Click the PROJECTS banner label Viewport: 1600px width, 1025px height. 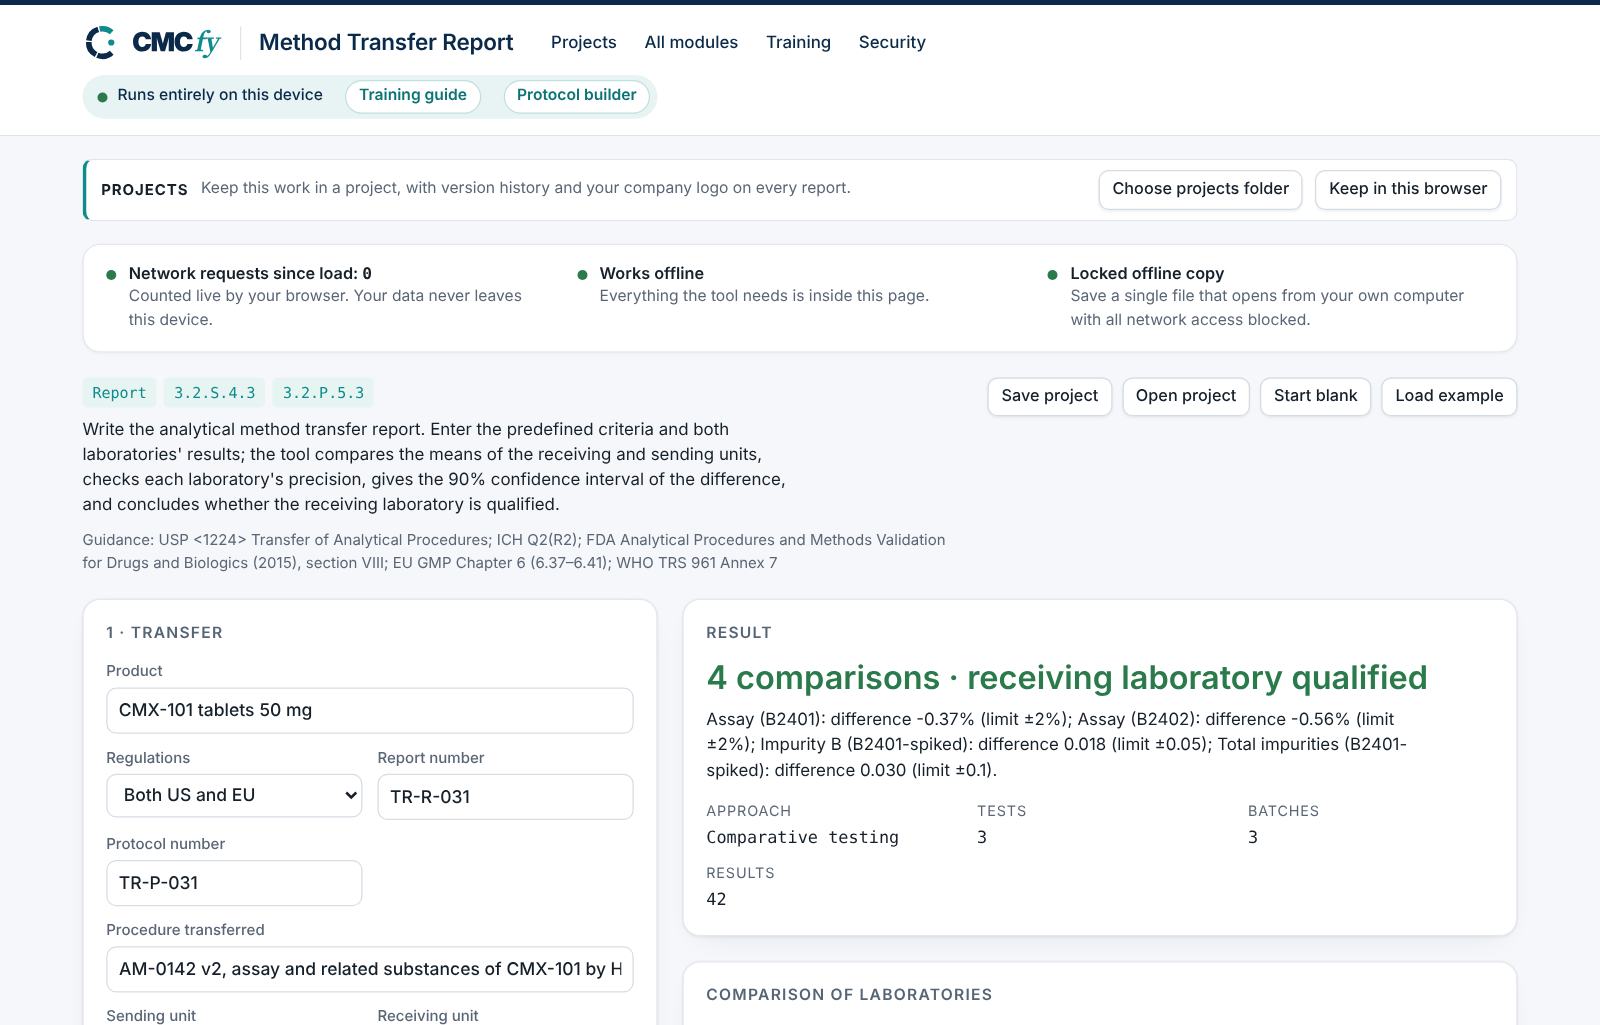point(144,190)
